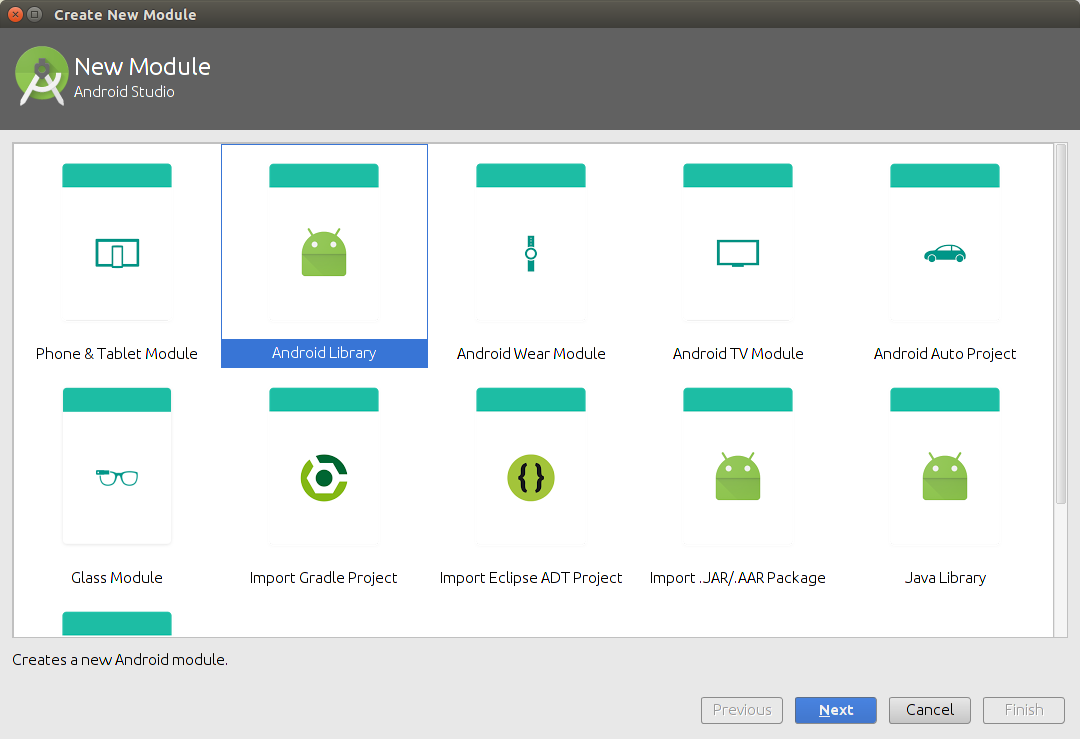This screenshot has height=739, width=1080.
Task: Select the Glass Module glasses icon
Action: 117,477
